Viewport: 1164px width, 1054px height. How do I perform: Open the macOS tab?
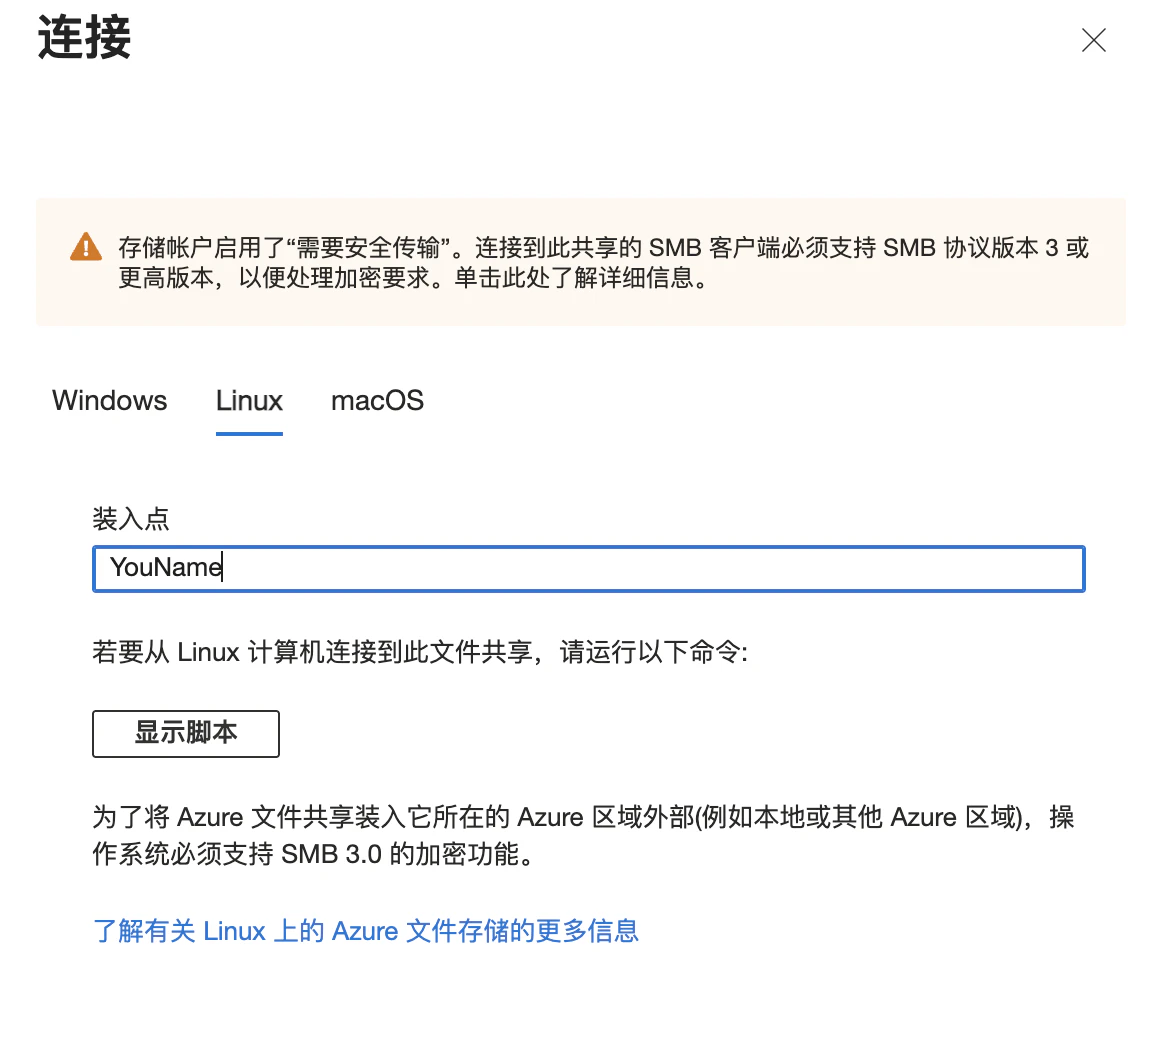click(x=377, y=400)
